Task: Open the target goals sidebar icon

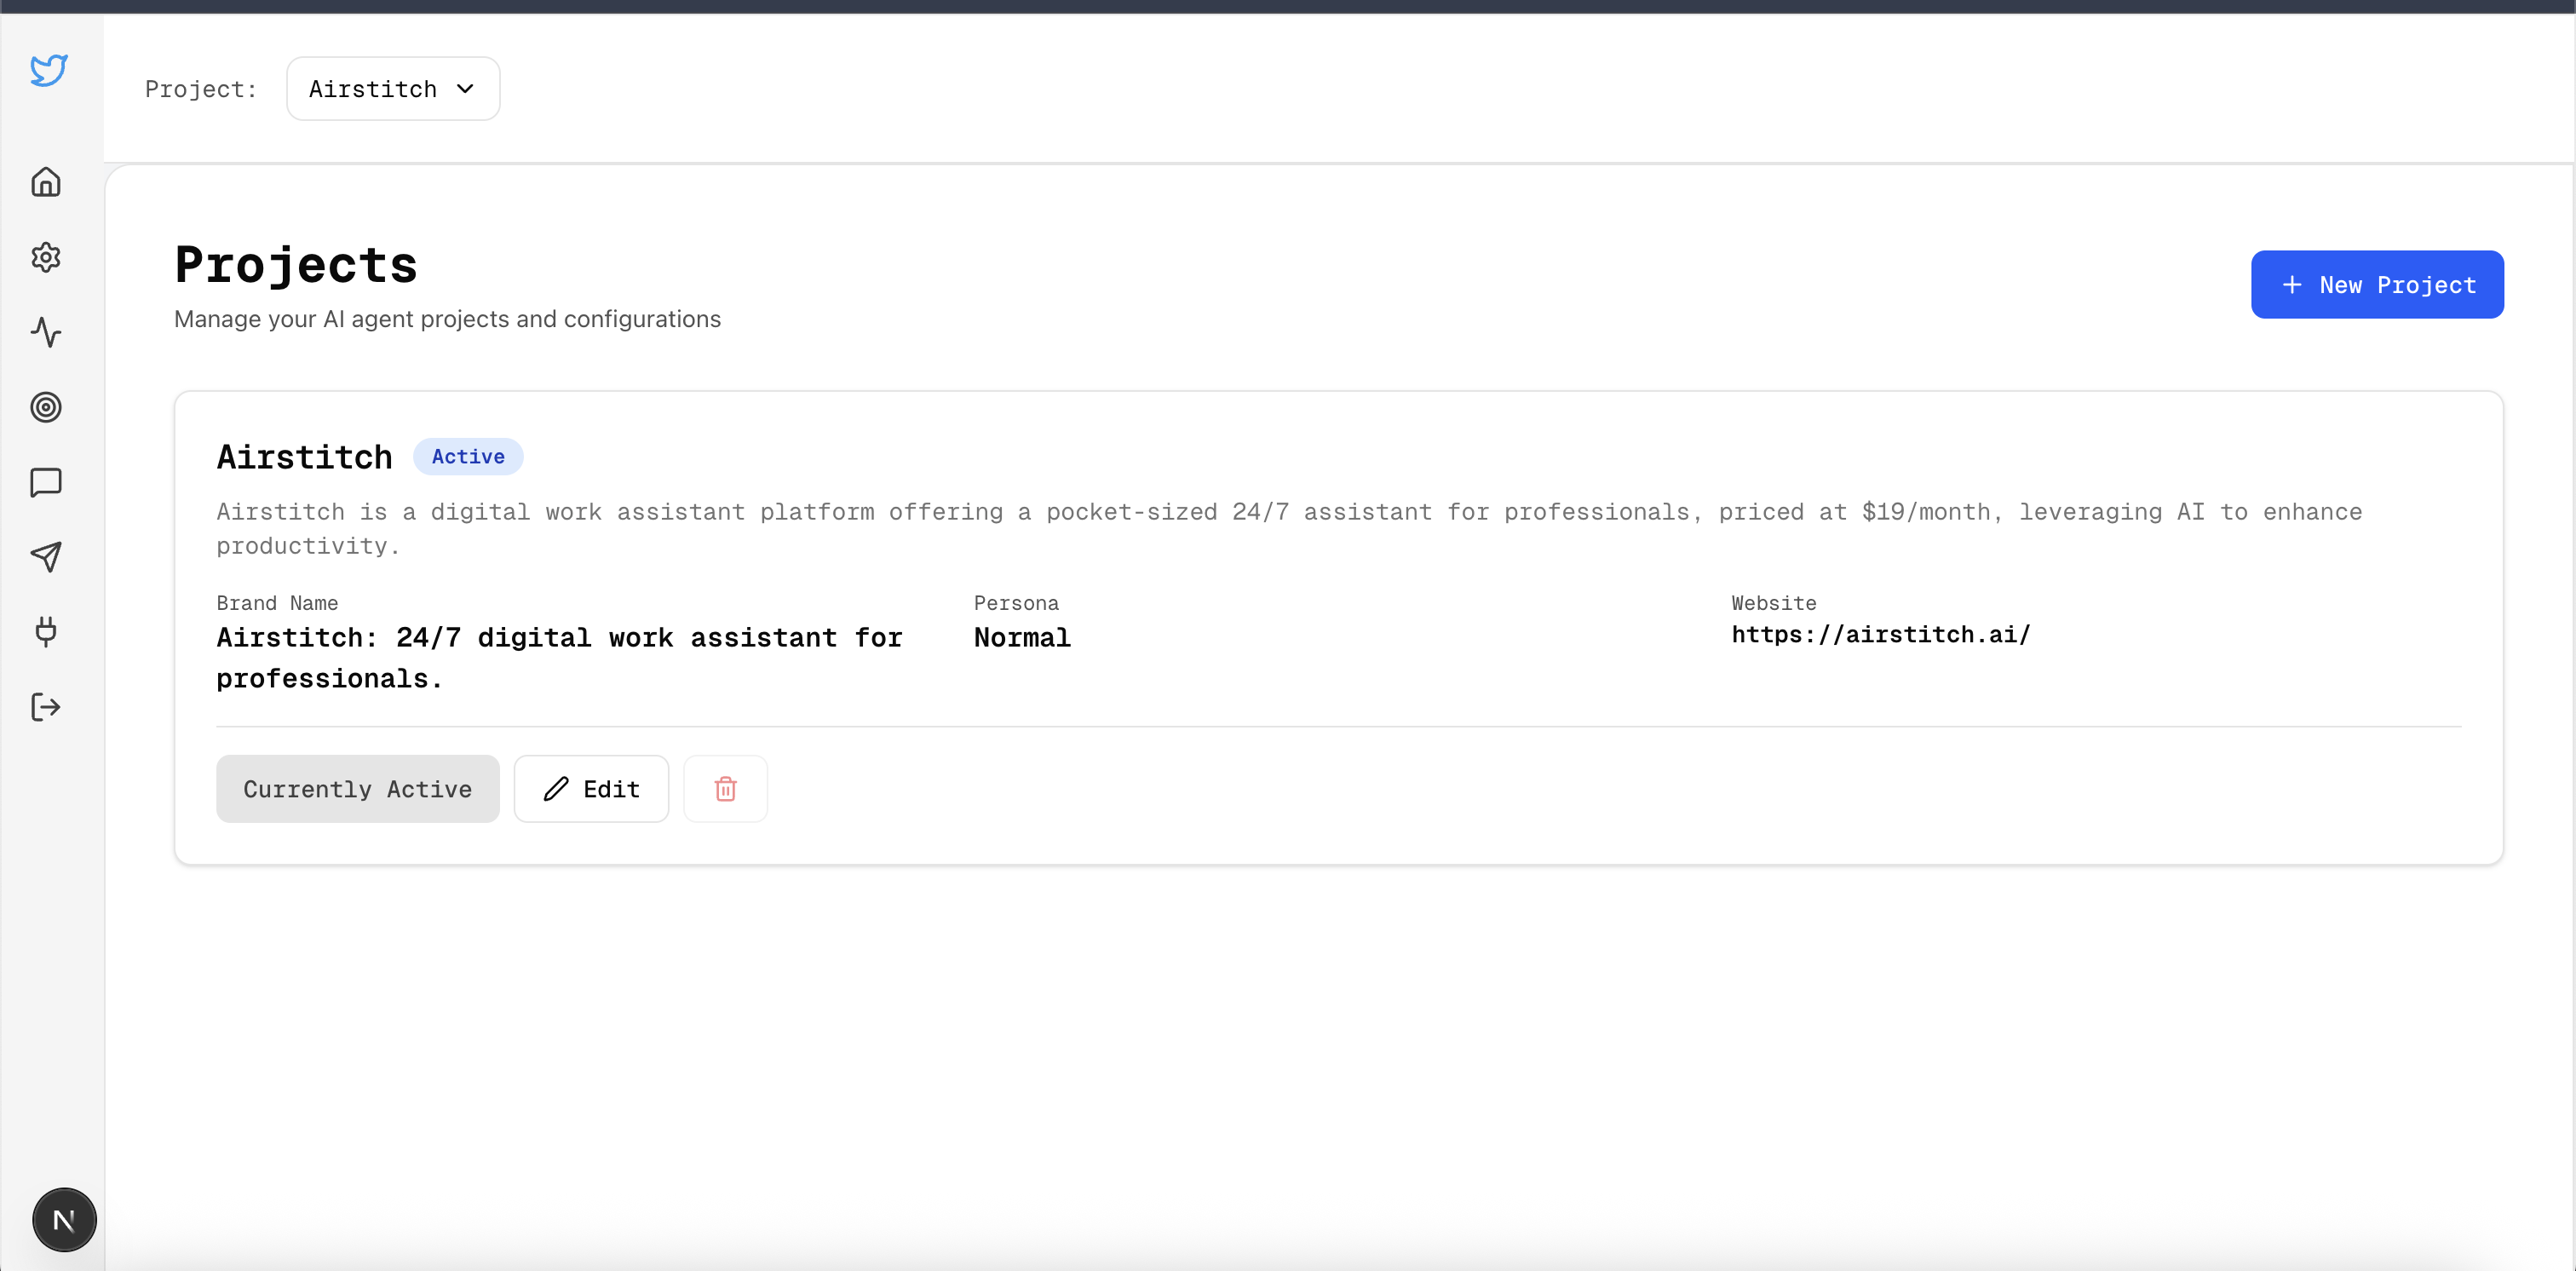Action: tap(46, 407)
